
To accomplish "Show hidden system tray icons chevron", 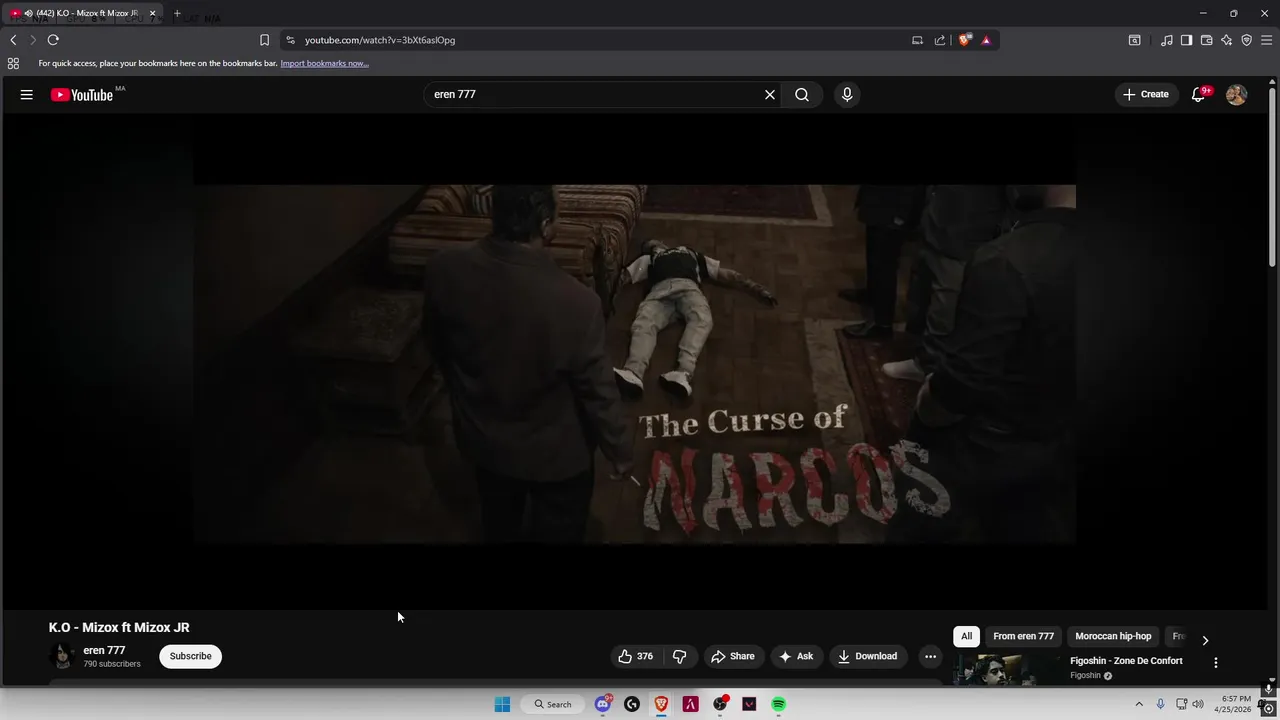I will point(1138,704).
